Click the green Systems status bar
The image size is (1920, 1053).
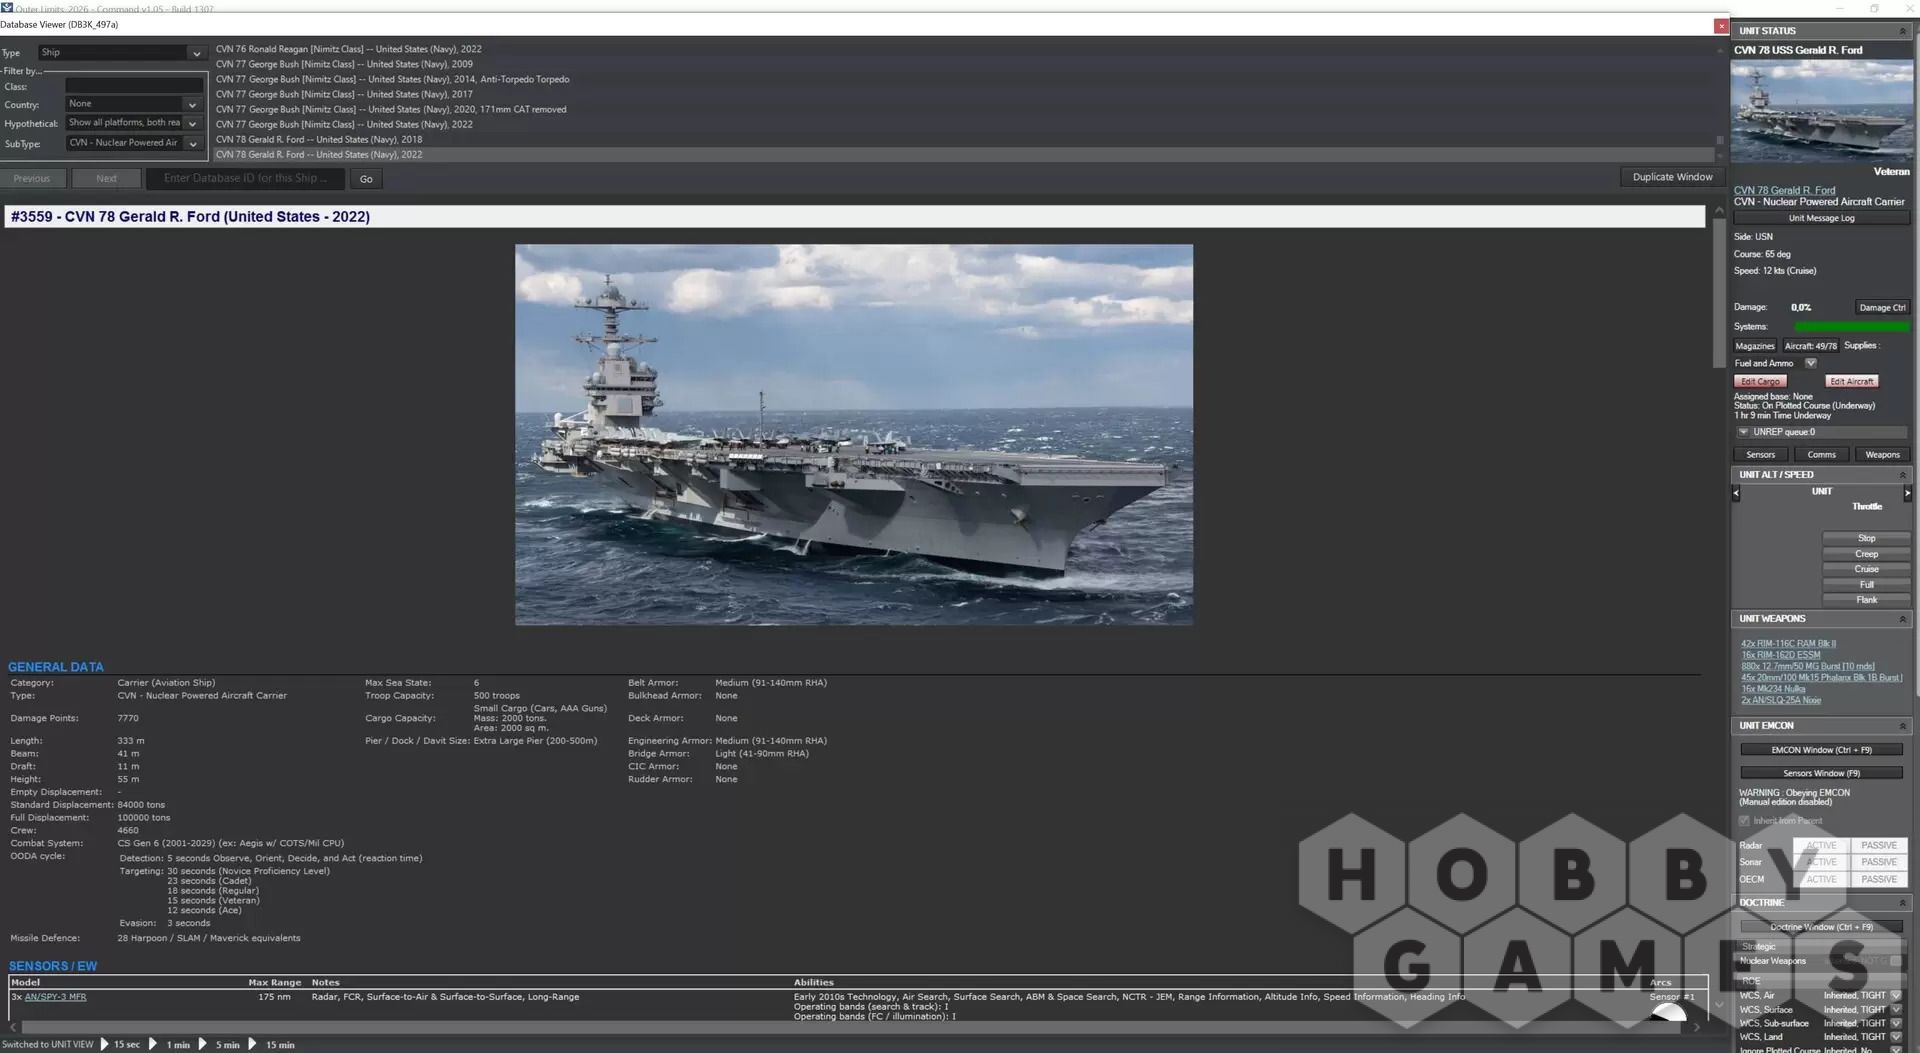[x=1851, y=327]
